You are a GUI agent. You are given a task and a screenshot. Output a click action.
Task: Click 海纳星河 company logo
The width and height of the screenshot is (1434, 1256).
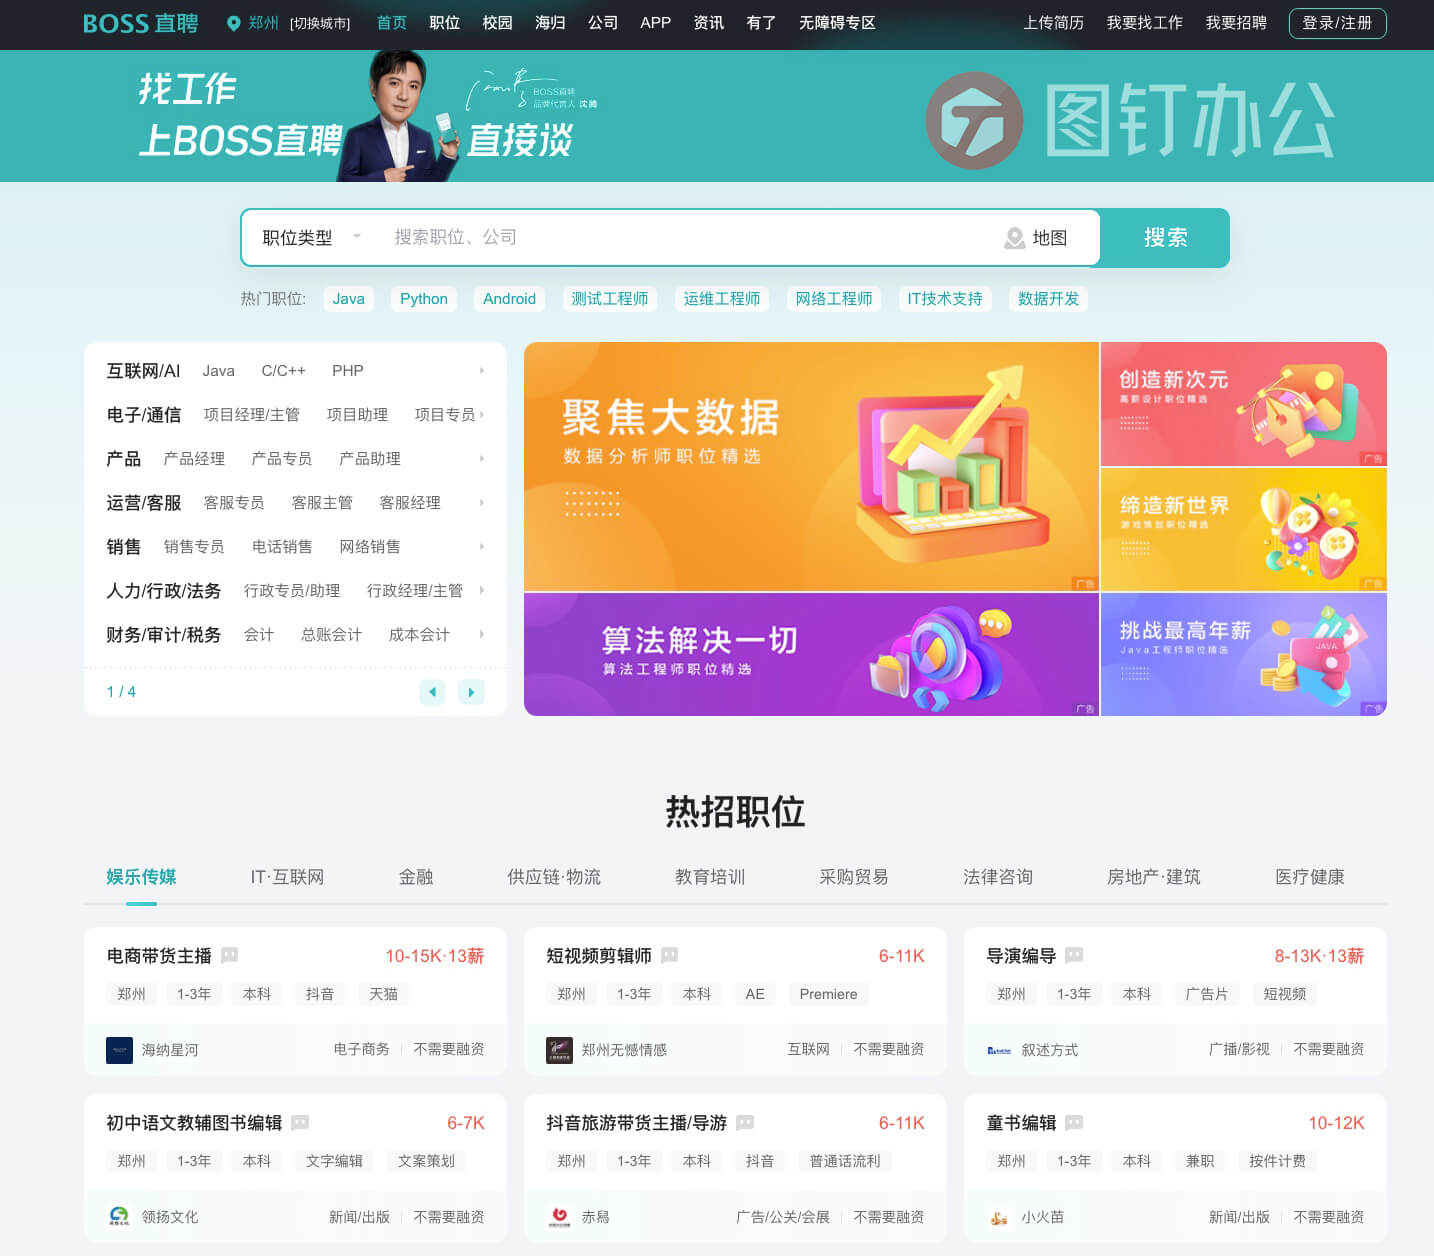[119, 1050]
